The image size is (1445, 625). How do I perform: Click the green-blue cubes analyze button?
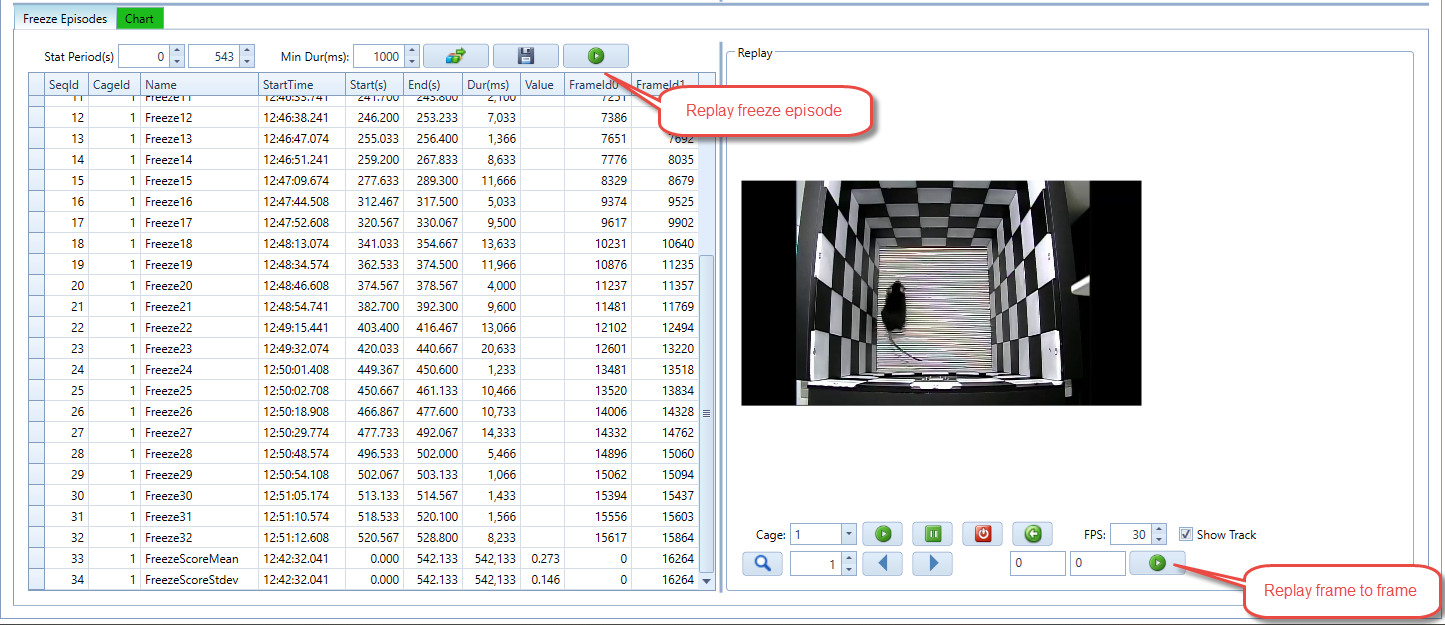[455, 57]
